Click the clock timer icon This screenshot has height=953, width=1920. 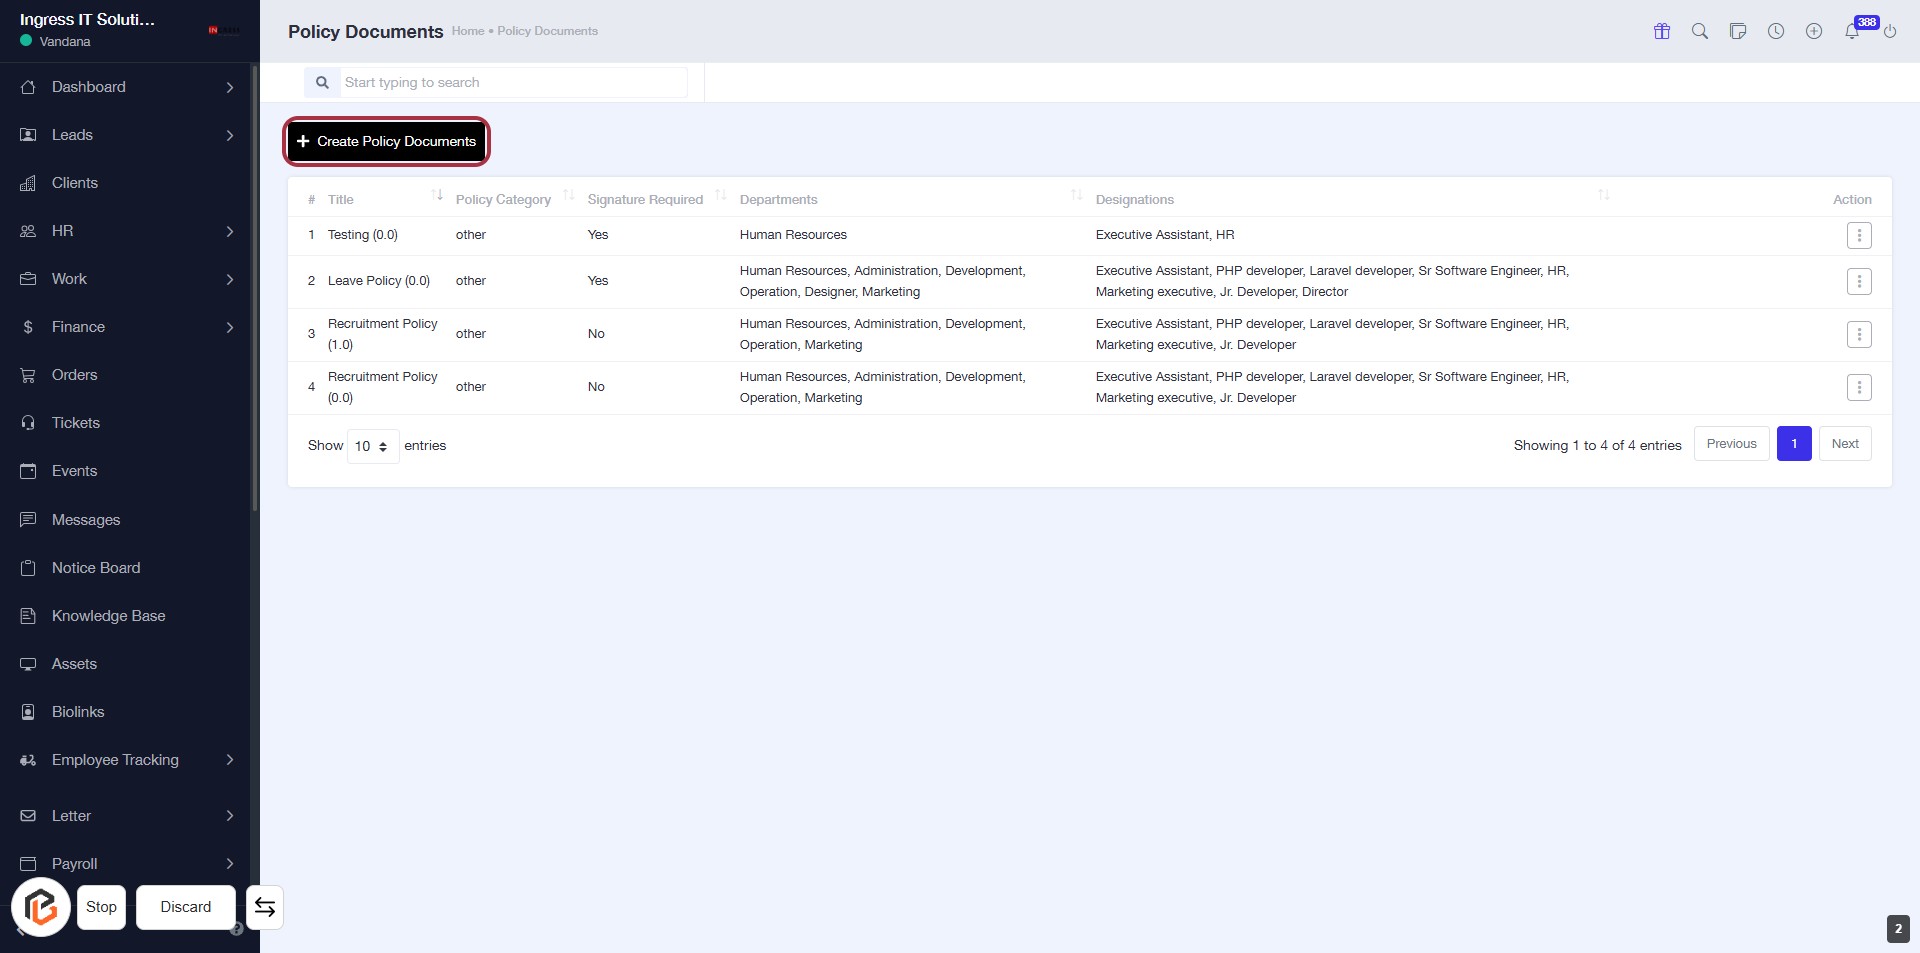tap(1776, 31)
